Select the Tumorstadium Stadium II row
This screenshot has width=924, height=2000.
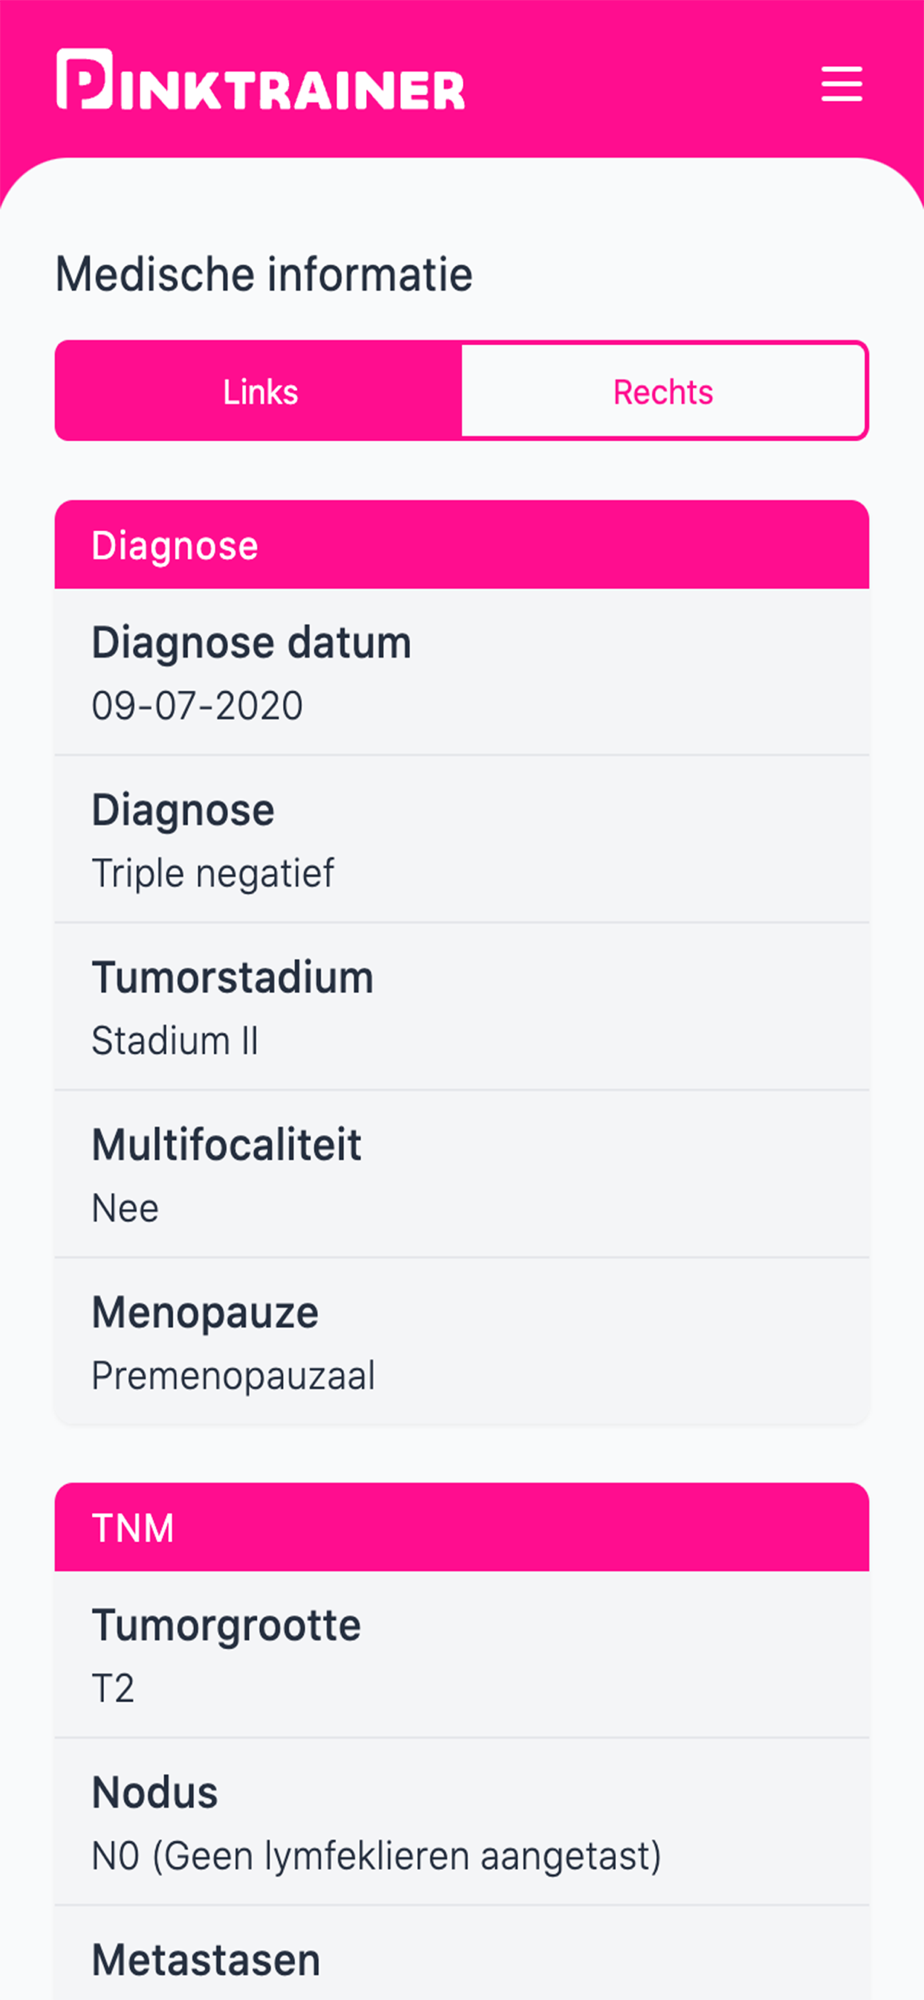coord(462,1007)
